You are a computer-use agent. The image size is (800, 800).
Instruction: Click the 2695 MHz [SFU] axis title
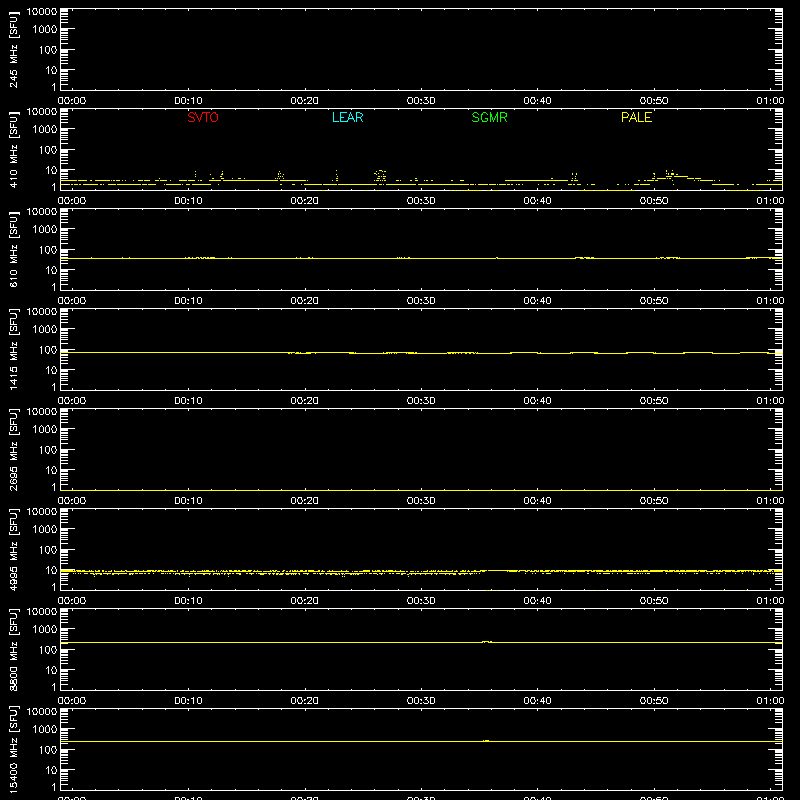pos(13,449)
